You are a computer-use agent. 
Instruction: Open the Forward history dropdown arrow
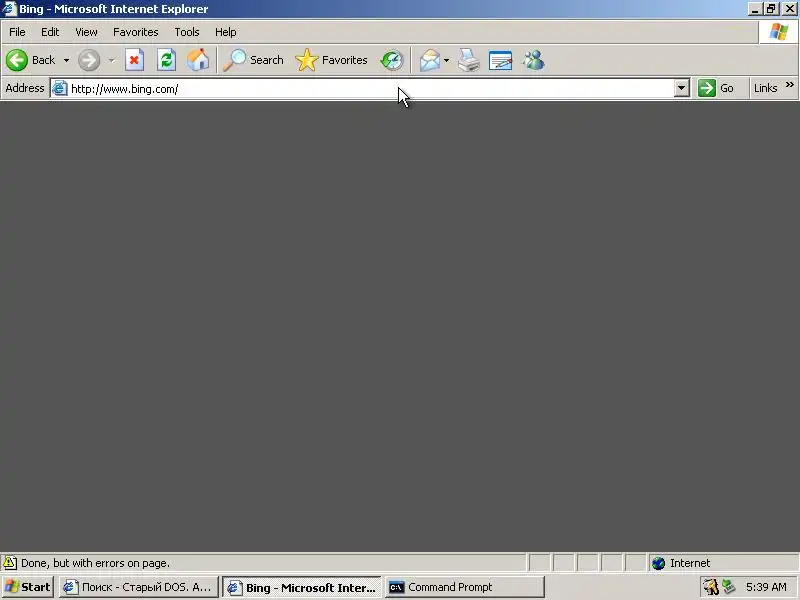tap(111, 60)
